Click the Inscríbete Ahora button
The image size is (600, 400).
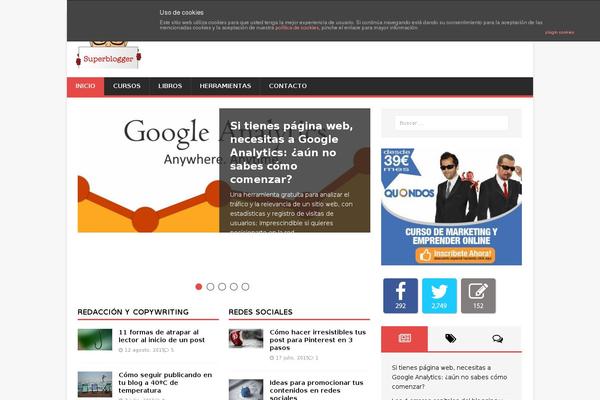(455, 255)
